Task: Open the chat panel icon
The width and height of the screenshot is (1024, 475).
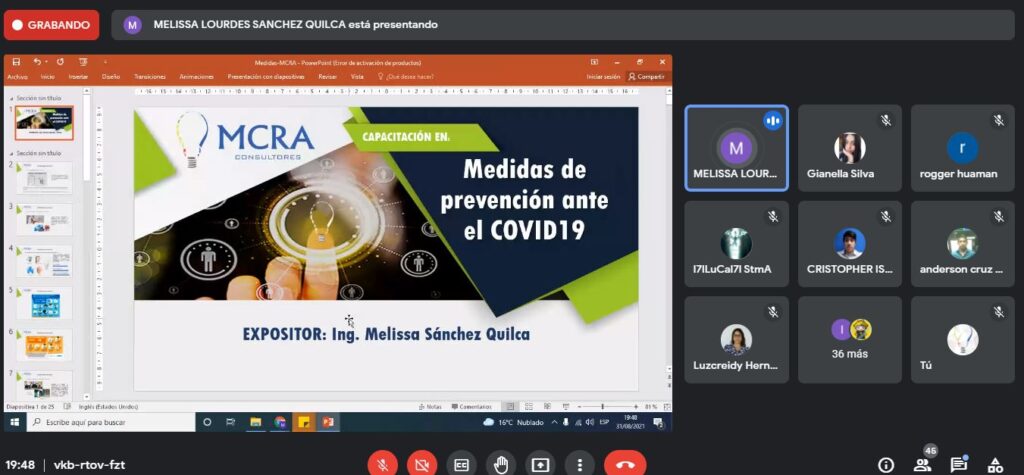Action: click(958, 464)
